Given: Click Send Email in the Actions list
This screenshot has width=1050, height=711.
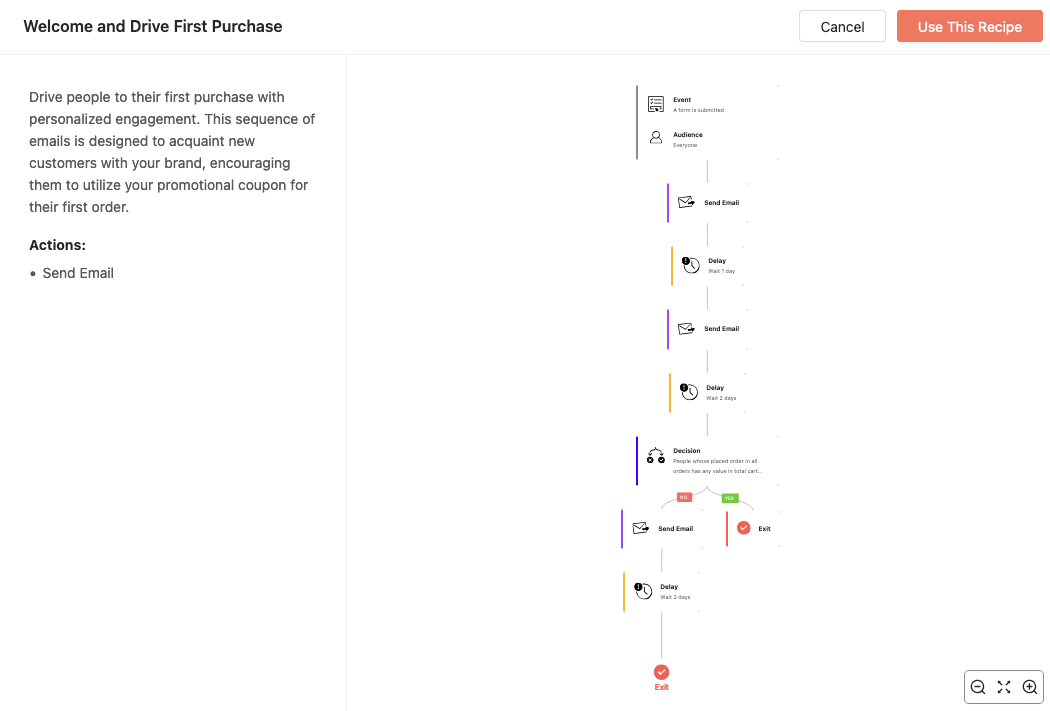Looking at the screenshot, I should [x=78, y=273].
